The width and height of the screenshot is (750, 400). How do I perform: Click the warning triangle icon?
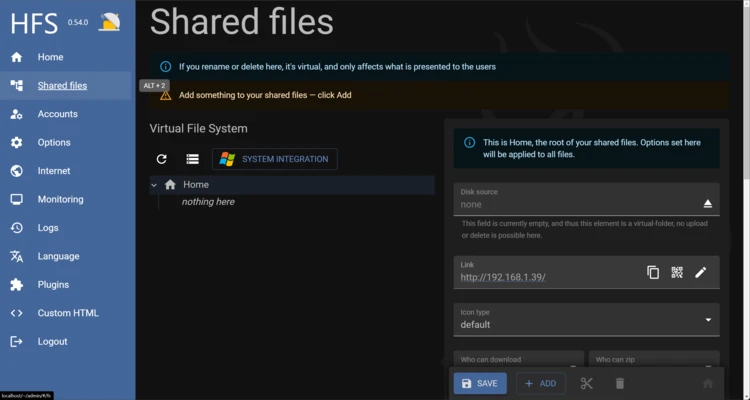coord(165,95)
